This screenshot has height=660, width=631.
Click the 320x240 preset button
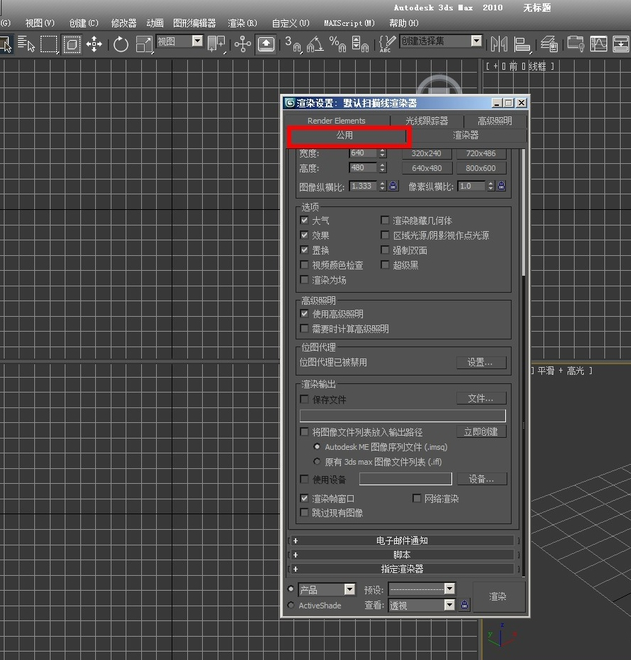(426, 153)
